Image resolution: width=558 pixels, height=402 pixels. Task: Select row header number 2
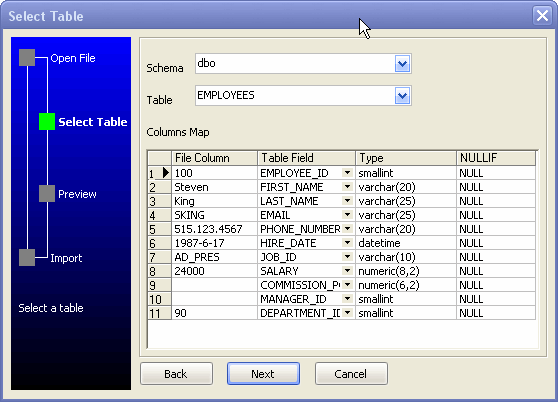pos(159,187)
